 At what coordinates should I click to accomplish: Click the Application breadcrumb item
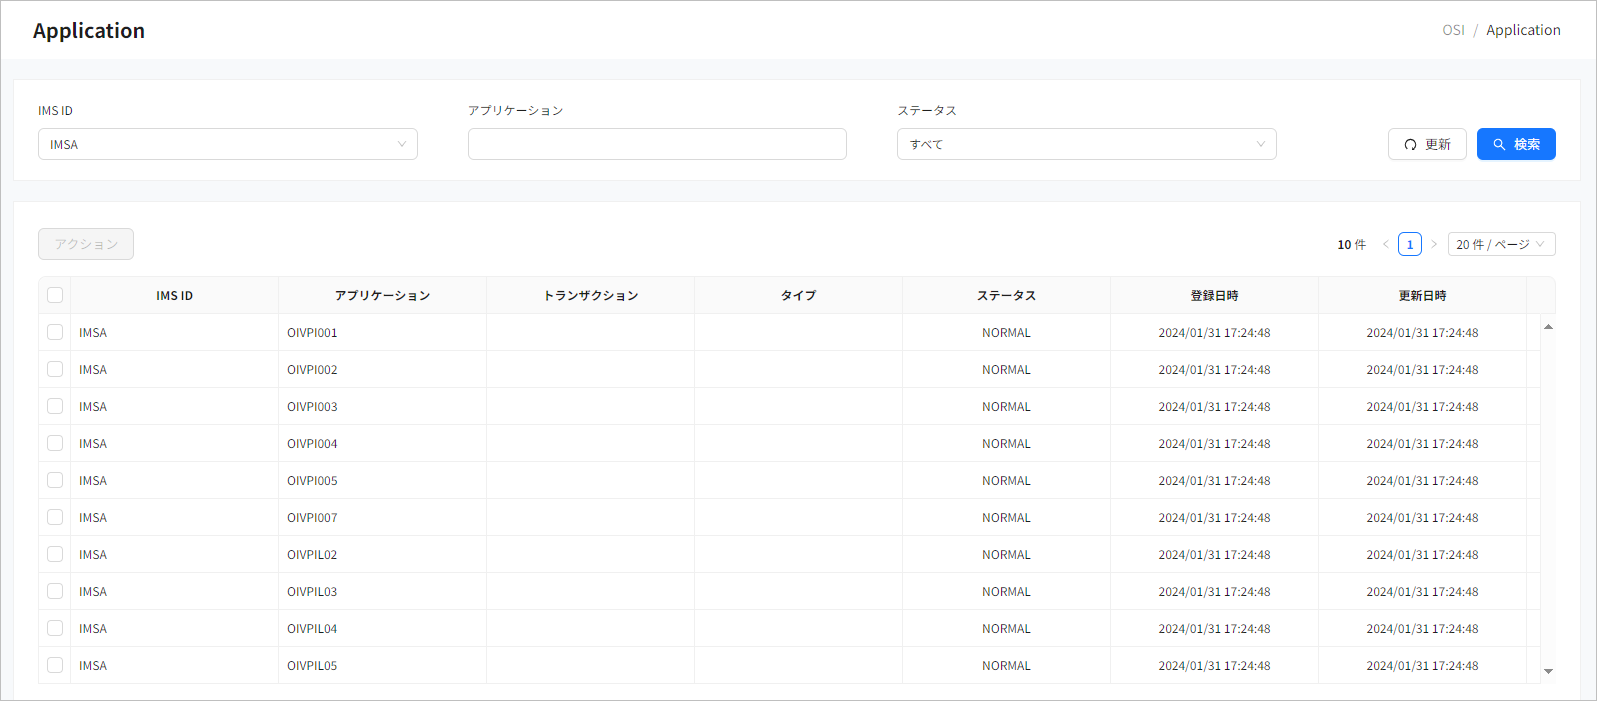(x=1522, y=30)
